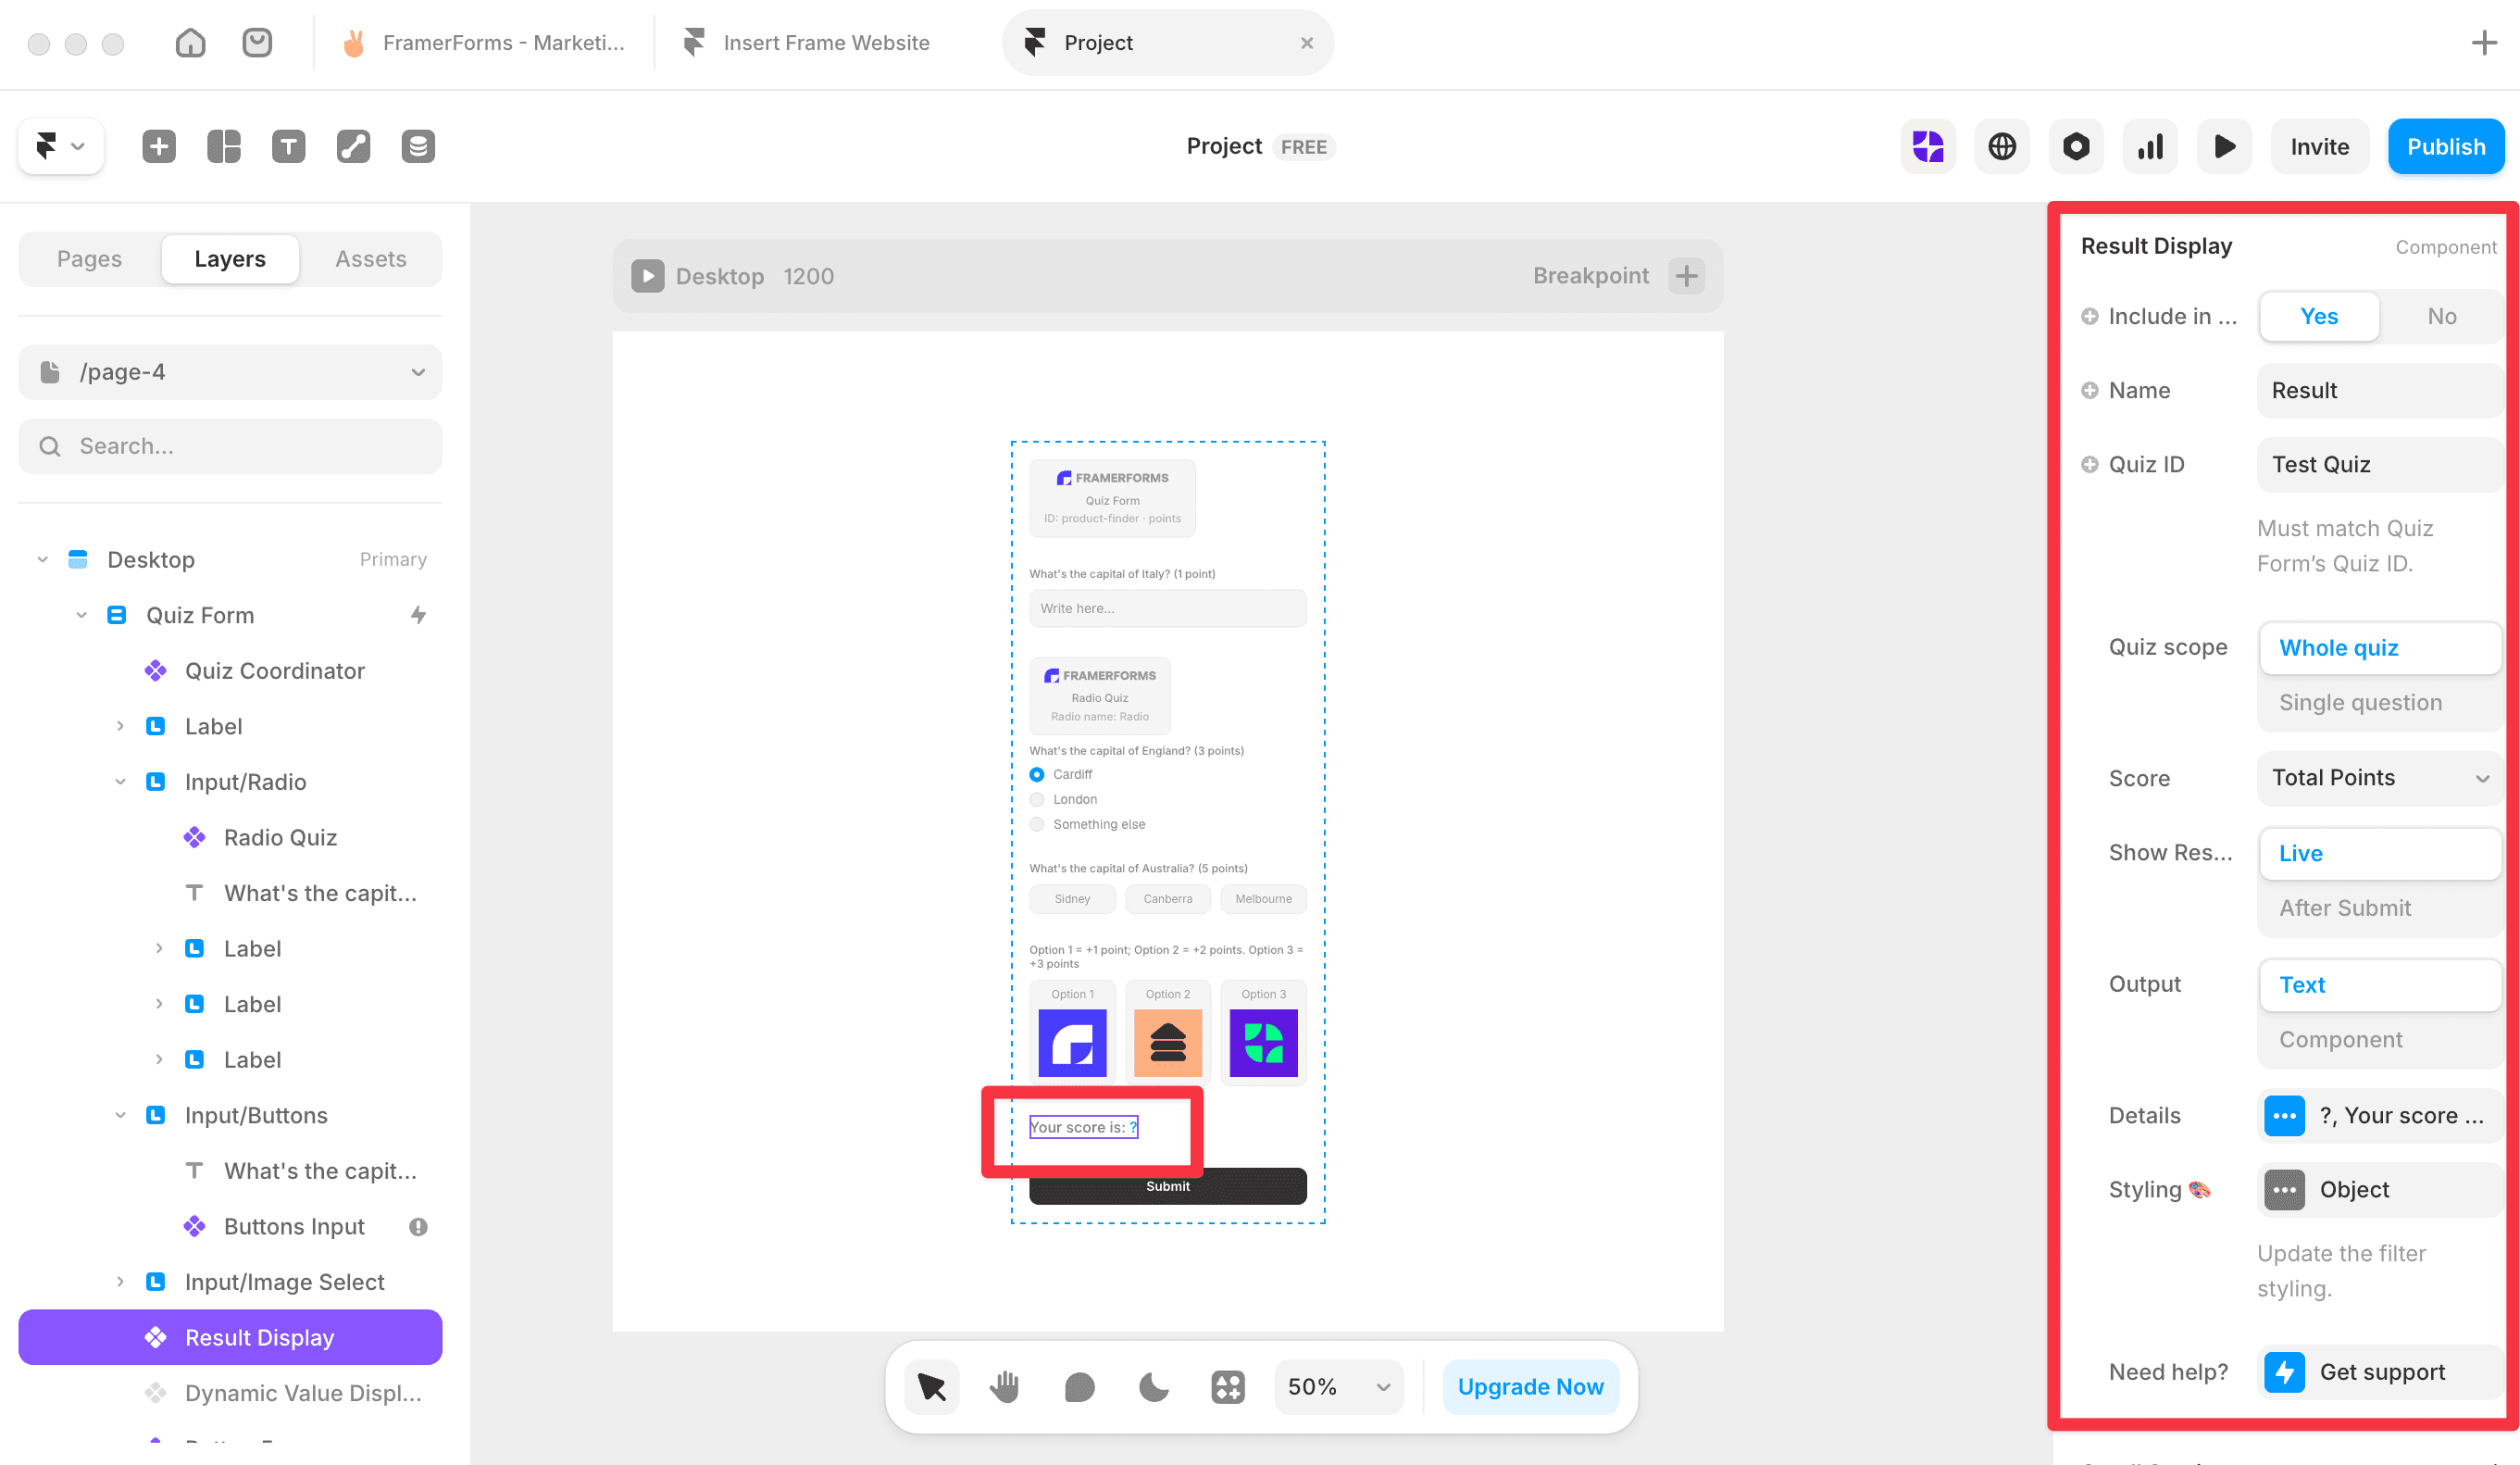Viewport: 2520px width, 1465px height.
Task: Select the Result Display layer
Action: pos(230,1337)
